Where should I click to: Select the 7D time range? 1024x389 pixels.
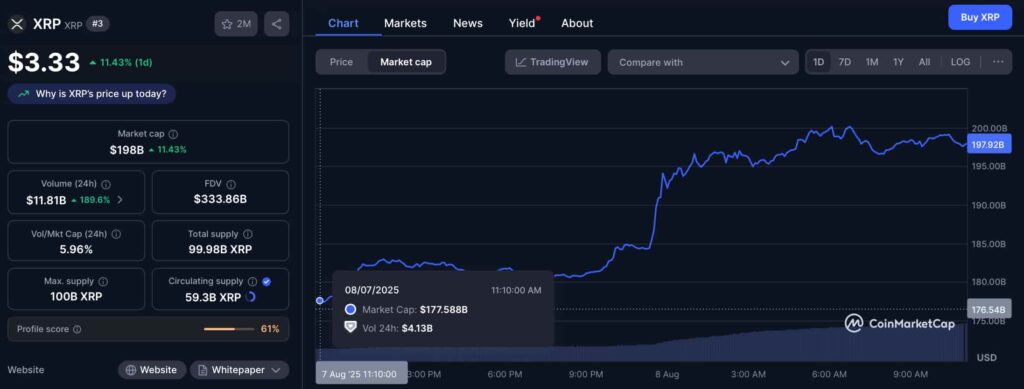point(844,62)
